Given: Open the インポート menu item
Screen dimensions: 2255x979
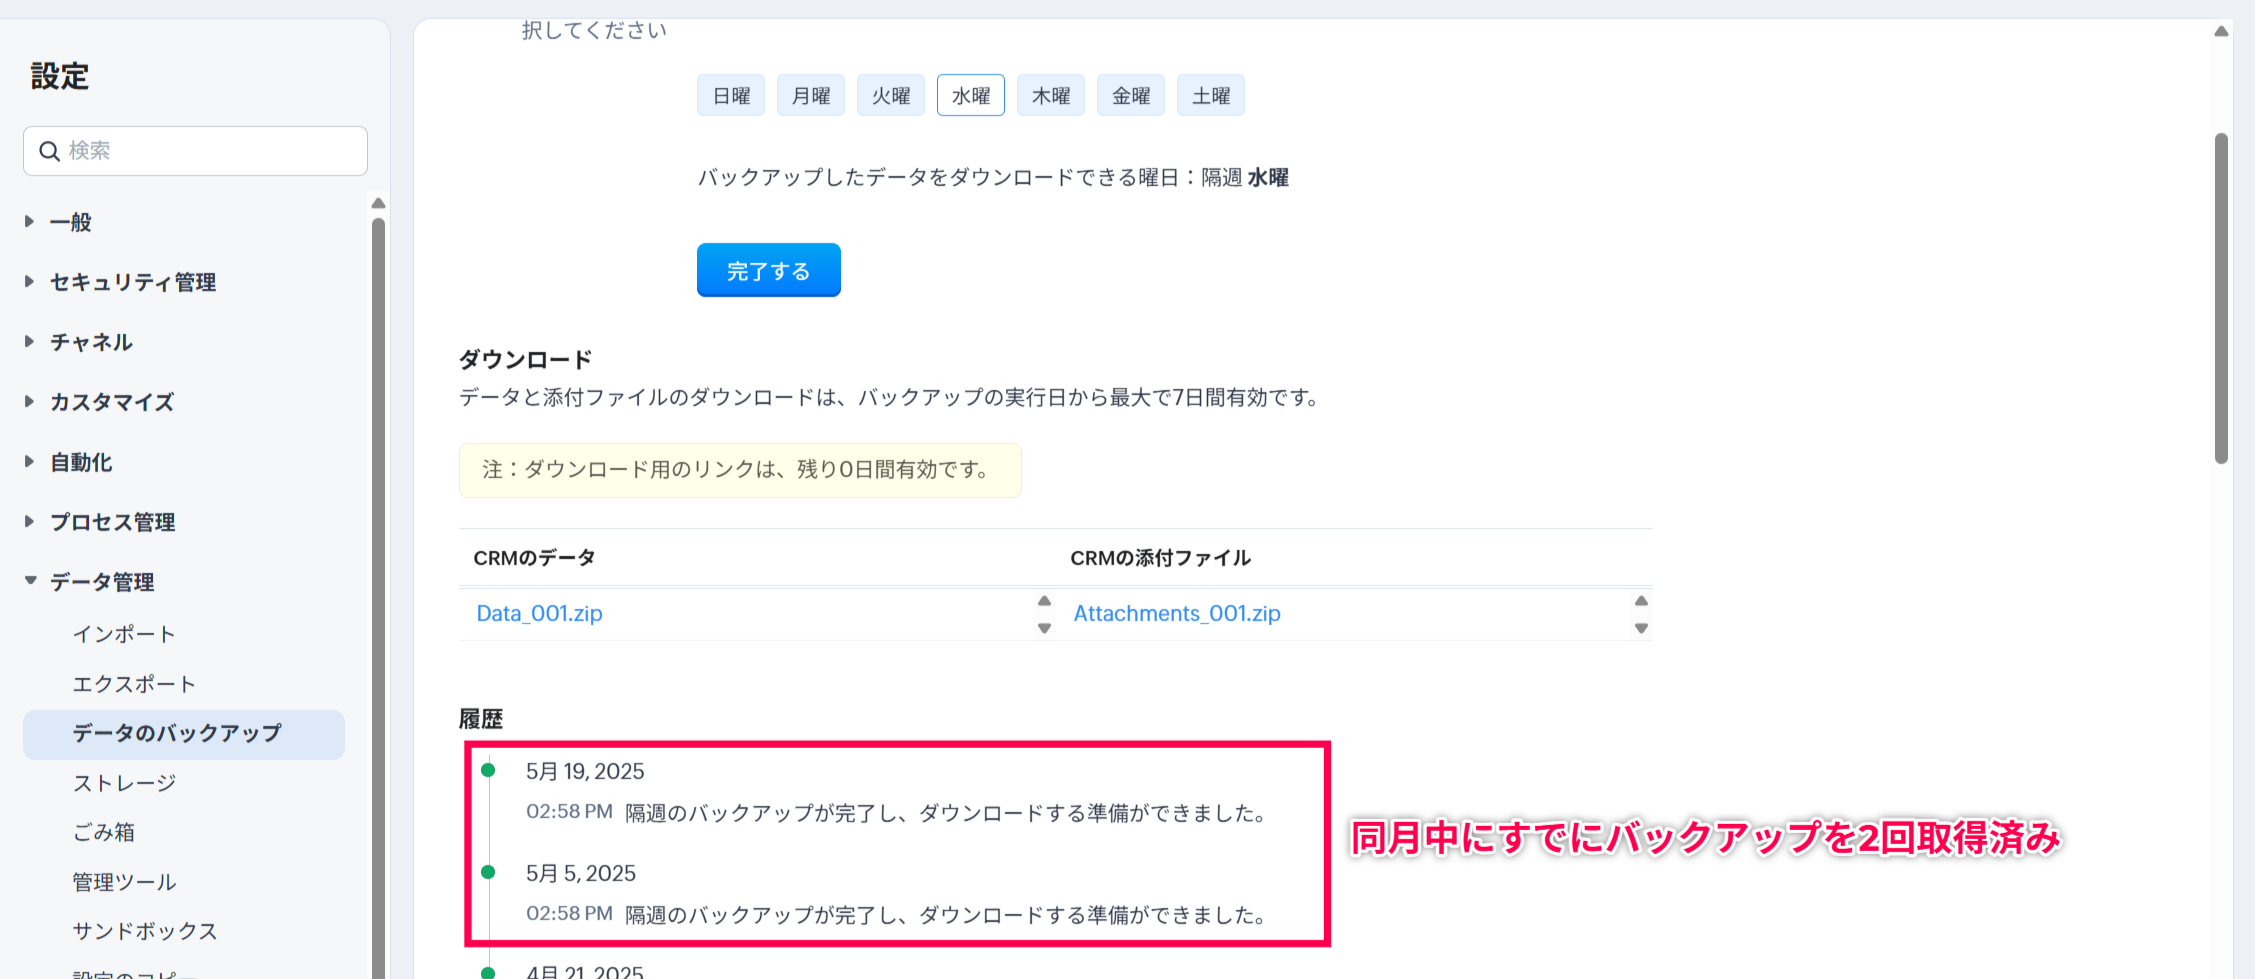Looking at the screenshot, I should pos(124,634).
